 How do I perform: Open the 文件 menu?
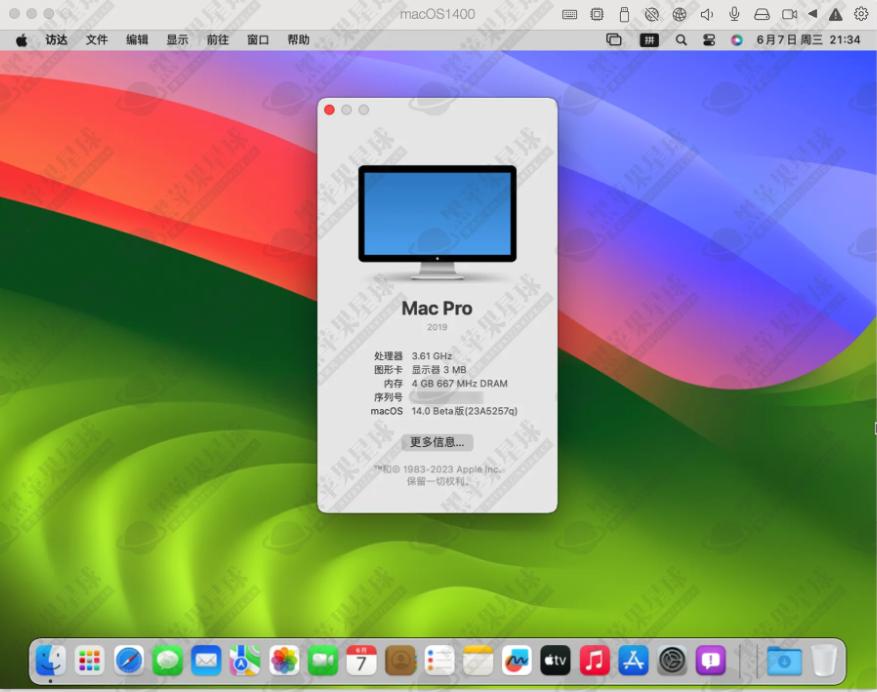pyautogui.click(x=97, y=40)
